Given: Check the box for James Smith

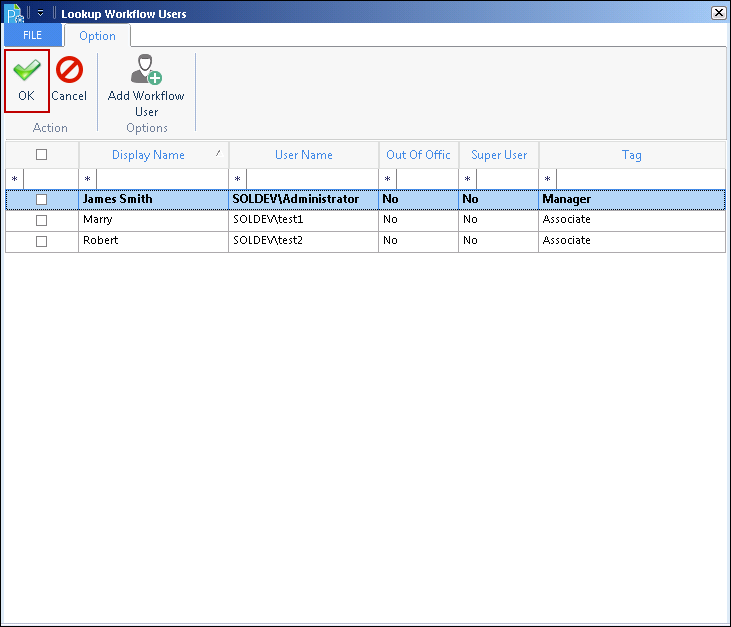Looking at the screenshot, I should [41, 200].
